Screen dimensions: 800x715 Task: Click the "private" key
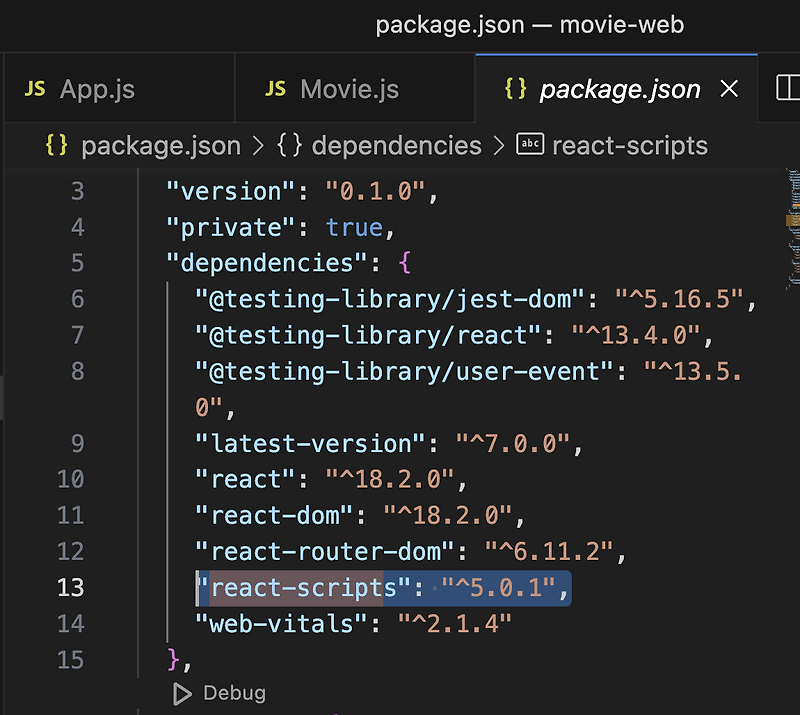(x=231, y=228)
